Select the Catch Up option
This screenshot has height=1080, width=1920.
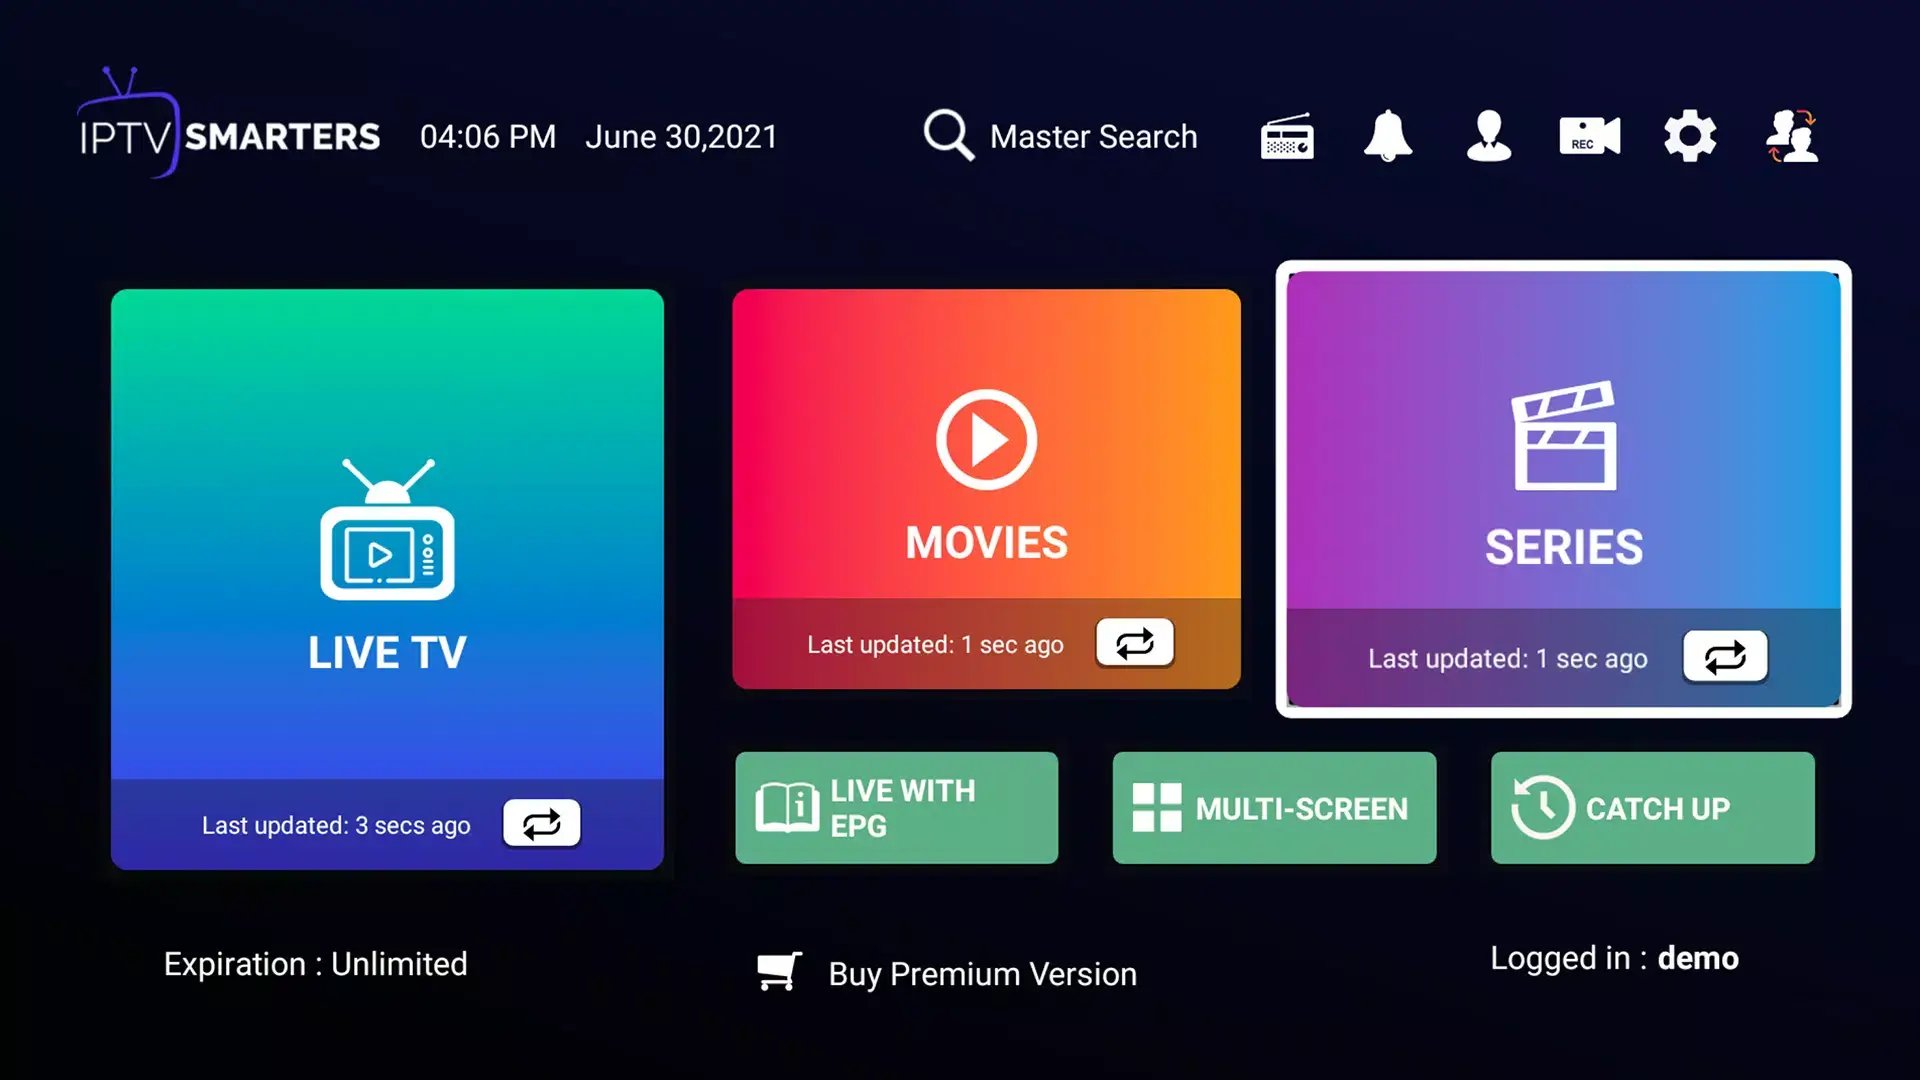tap(1652, 807)
